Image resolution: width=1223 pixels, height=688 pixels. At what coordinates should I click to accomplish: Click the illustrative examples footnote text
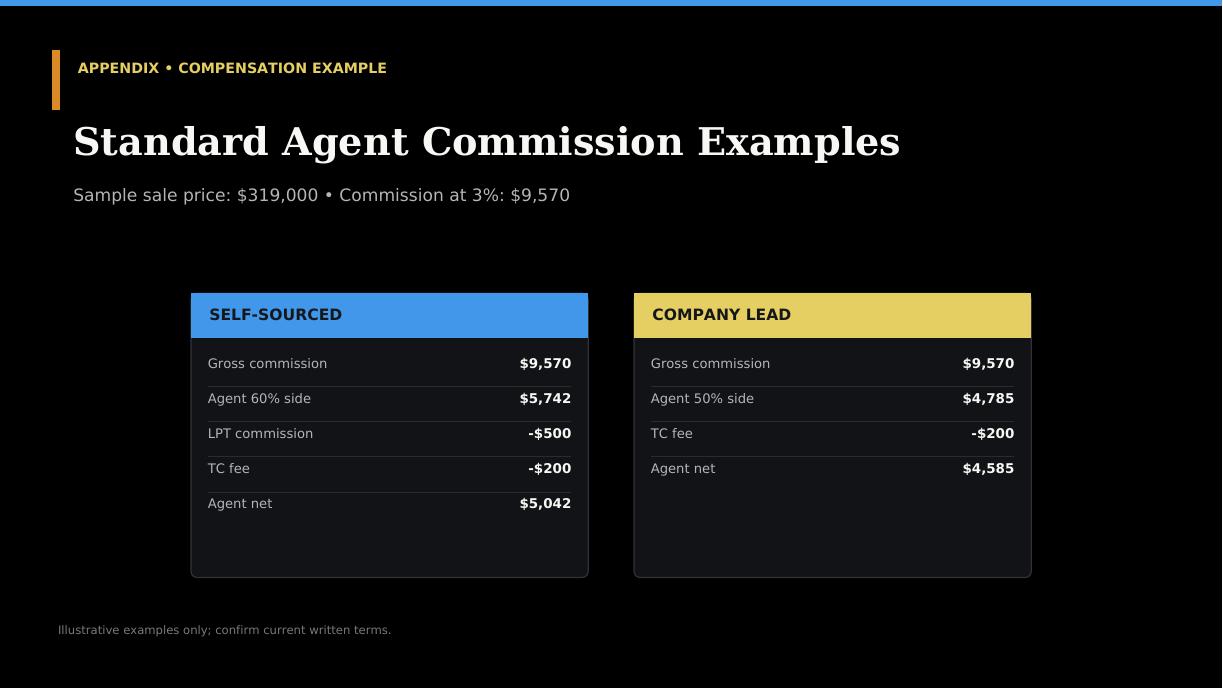(x=225, y=630)
